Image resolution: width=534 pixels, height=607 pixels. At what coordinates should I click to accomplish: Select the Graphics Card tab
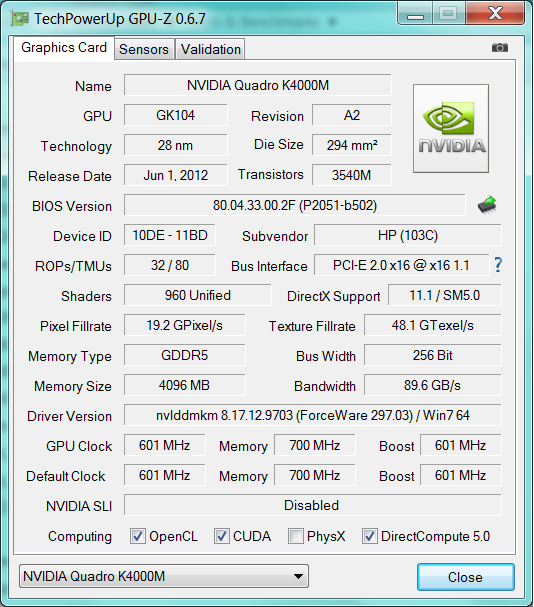pos(64,48)
